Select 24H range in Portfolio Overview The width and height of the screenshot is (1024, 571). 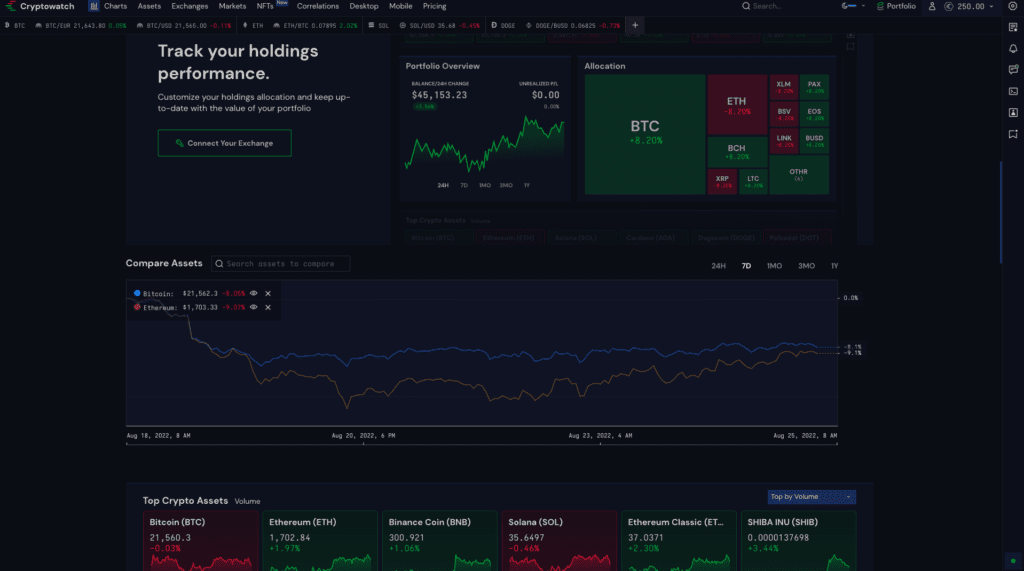pos(443,186)
